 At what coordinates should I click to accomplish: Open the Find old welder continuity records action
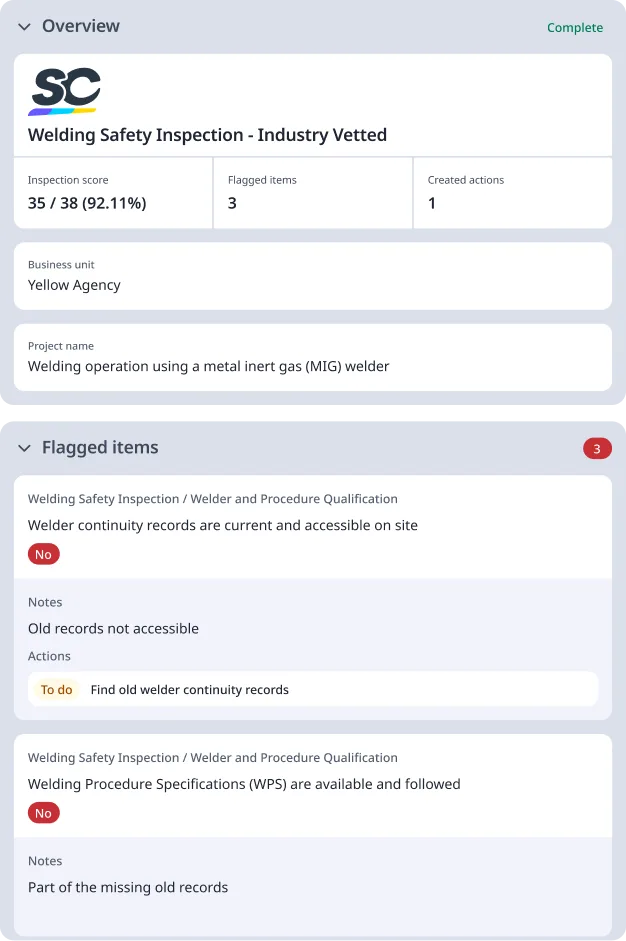[x=190, y=690]
